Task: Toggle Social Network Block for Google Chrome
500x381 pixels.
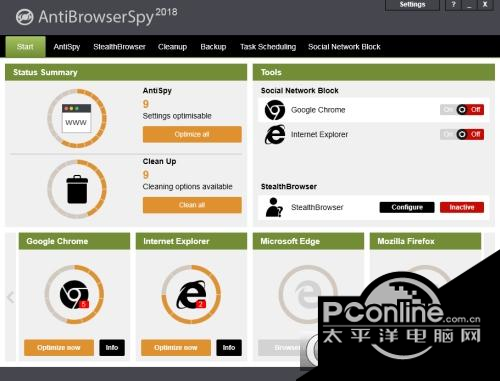Action: (x=462, y=110)
